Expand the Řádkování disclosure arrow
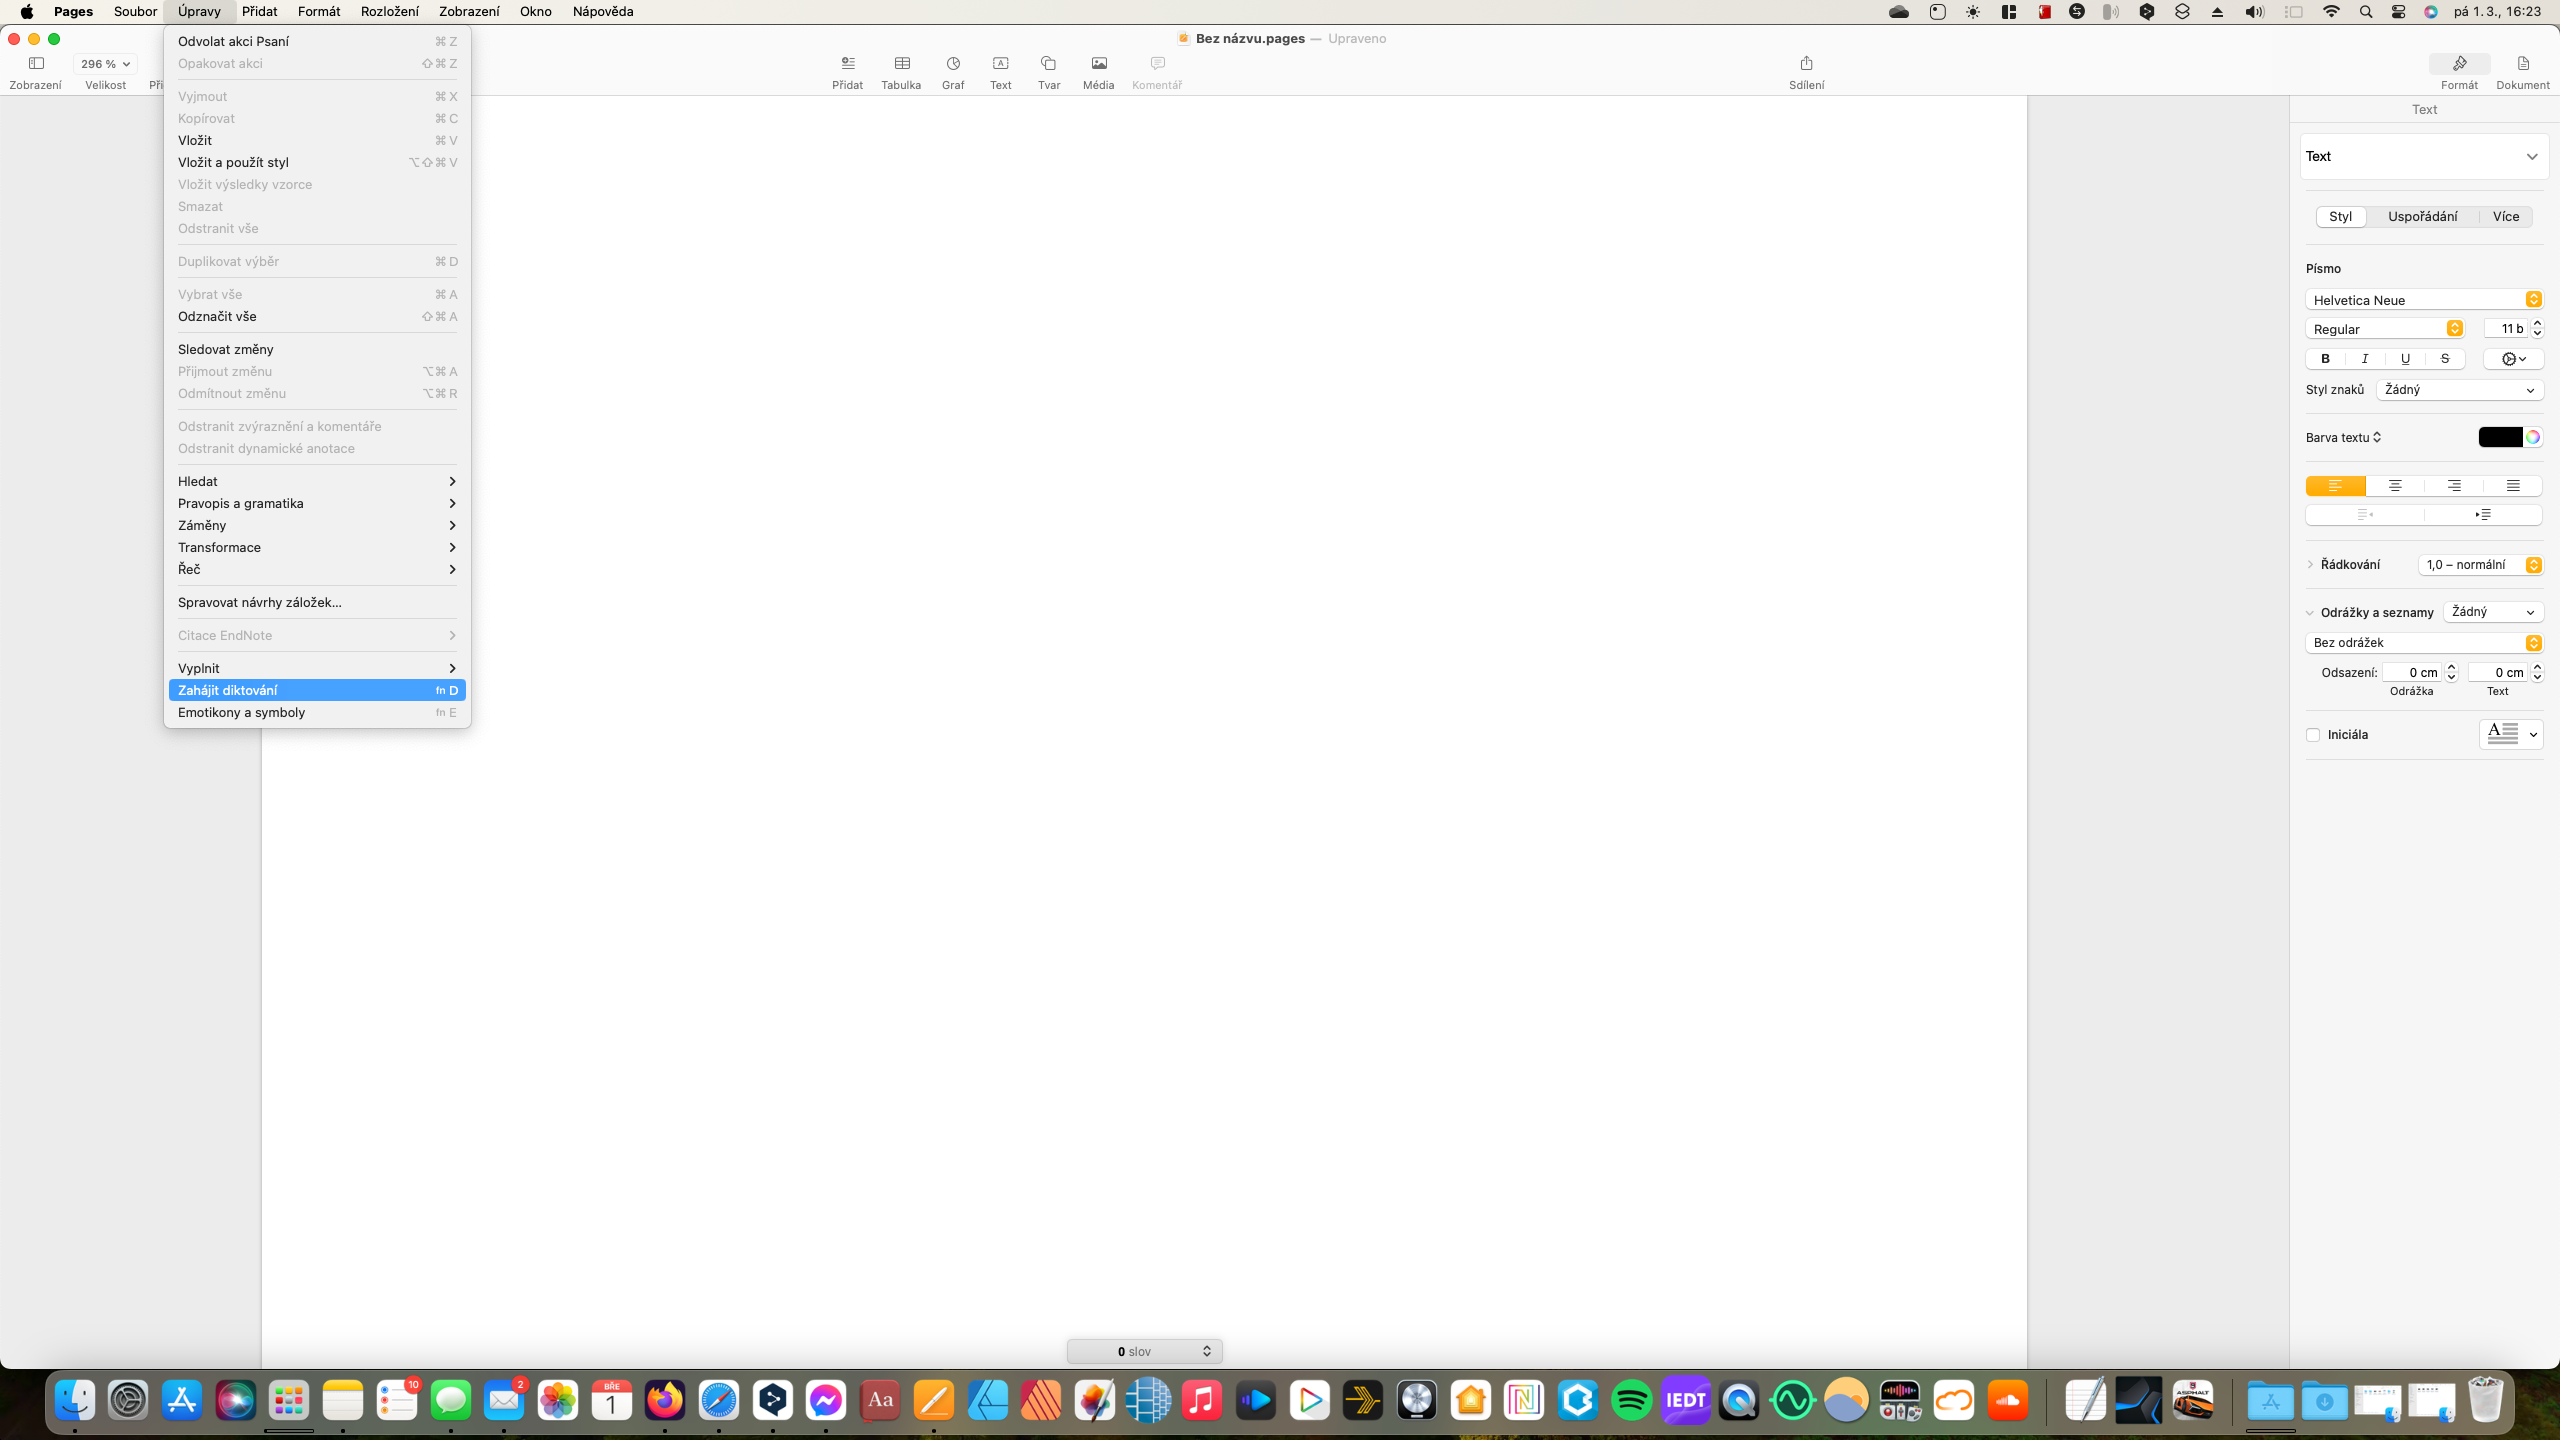The image size is (2560, 1440). (2310, 565)
